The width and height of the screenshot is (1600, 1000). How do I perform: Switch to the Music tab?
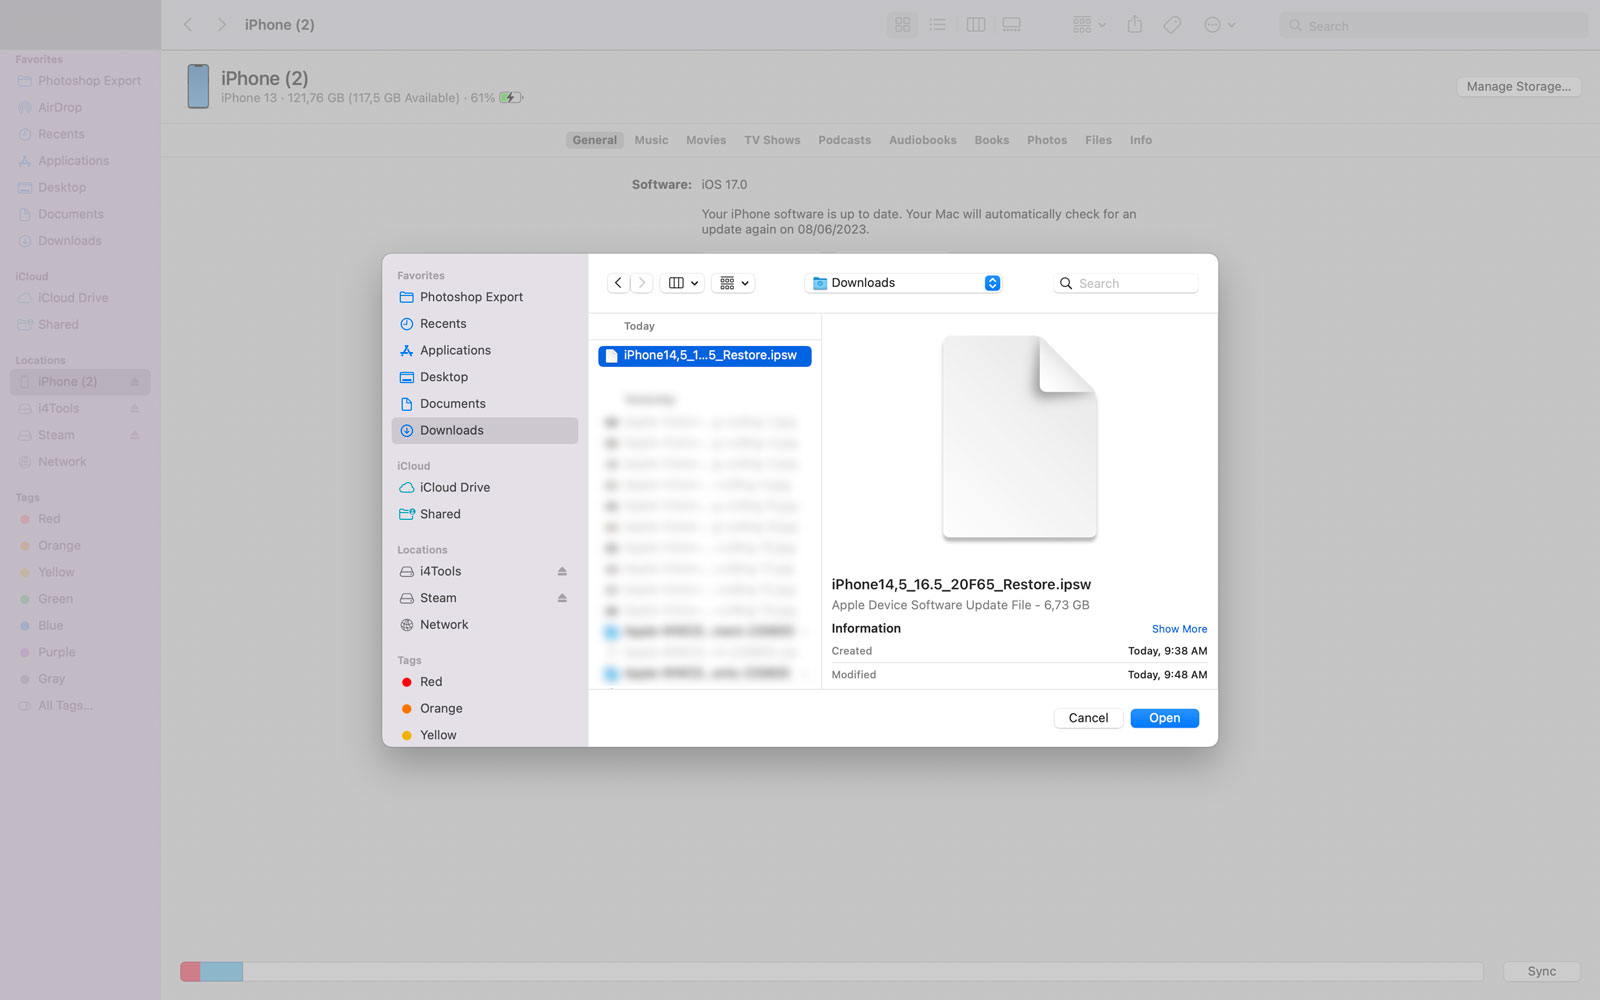click(x=651, y=140)
